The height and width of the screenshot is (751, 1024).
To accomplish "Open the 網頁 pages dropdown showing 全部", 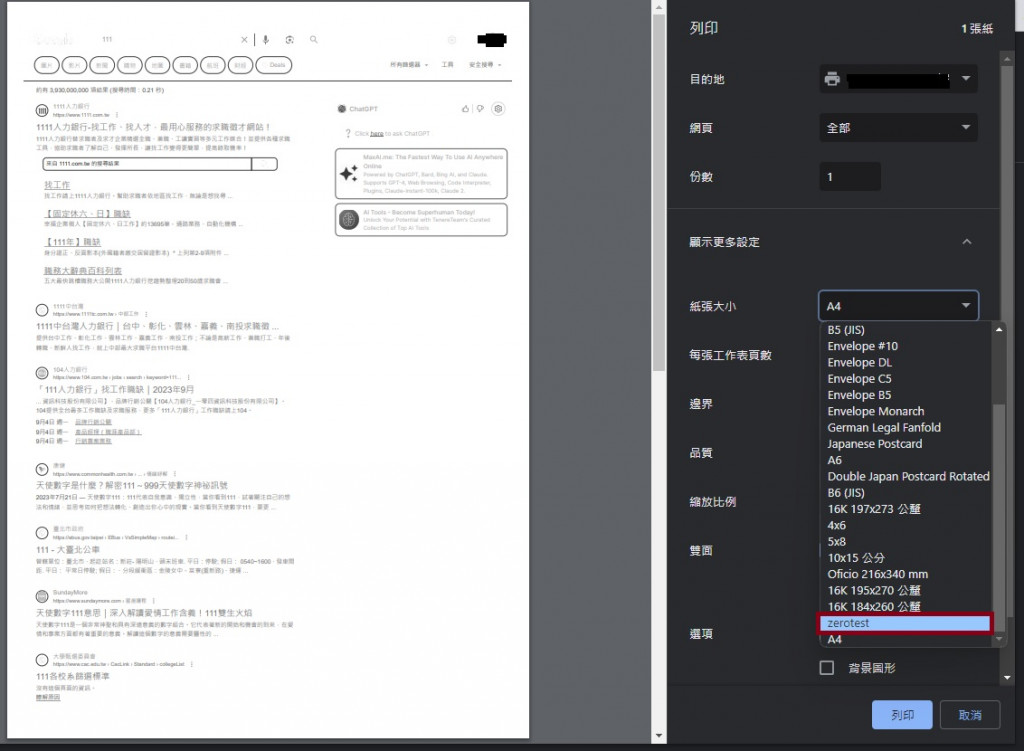I will (898, 128).
